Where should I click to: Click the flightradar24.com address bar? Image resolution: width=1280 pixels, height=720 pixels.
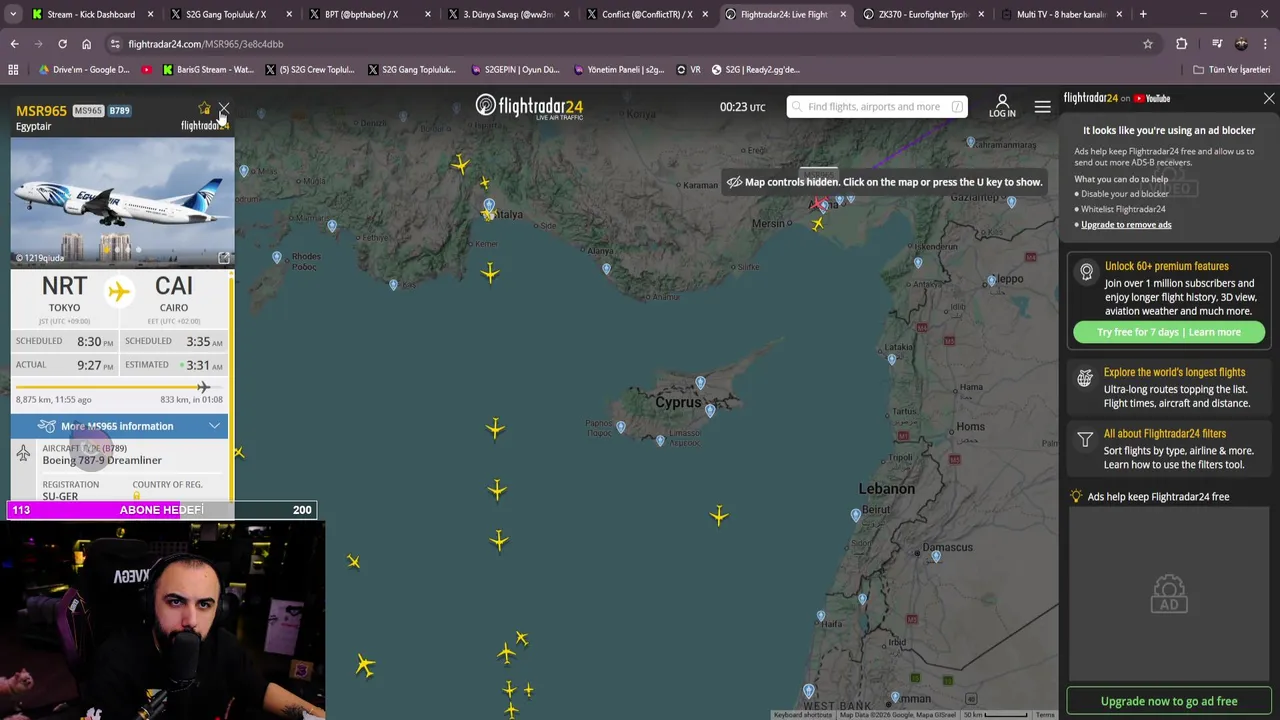pos(630,44)
